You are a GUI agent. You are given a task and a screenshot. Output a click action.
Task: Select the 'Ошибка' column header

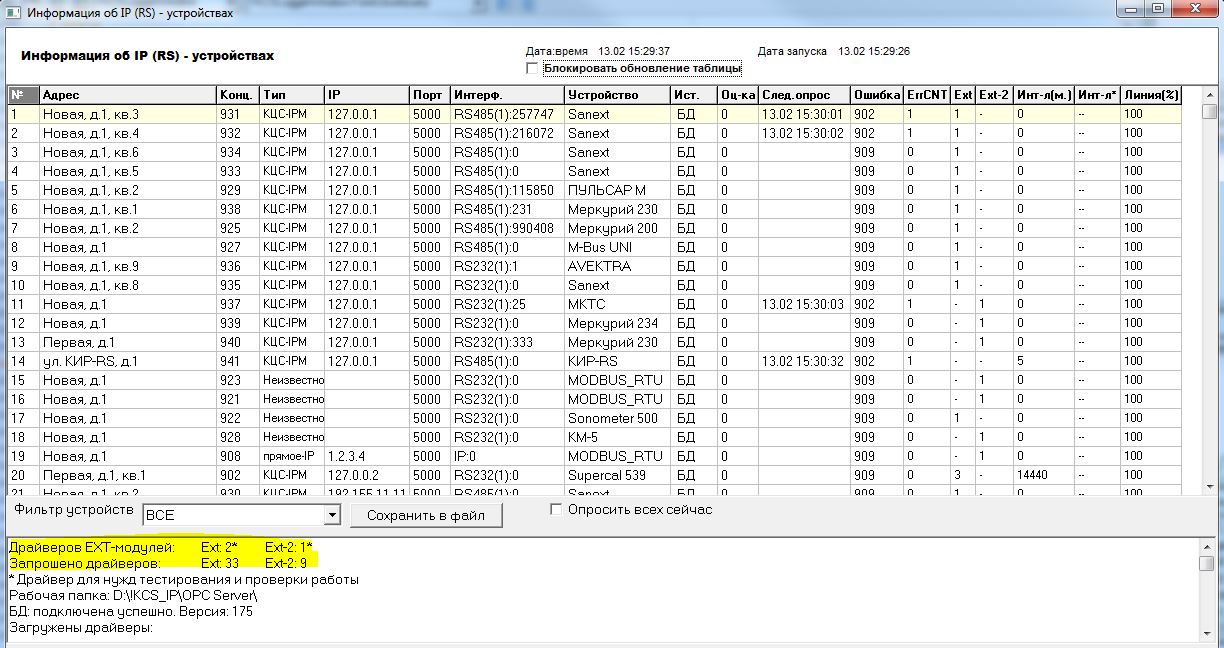point(876,95)
